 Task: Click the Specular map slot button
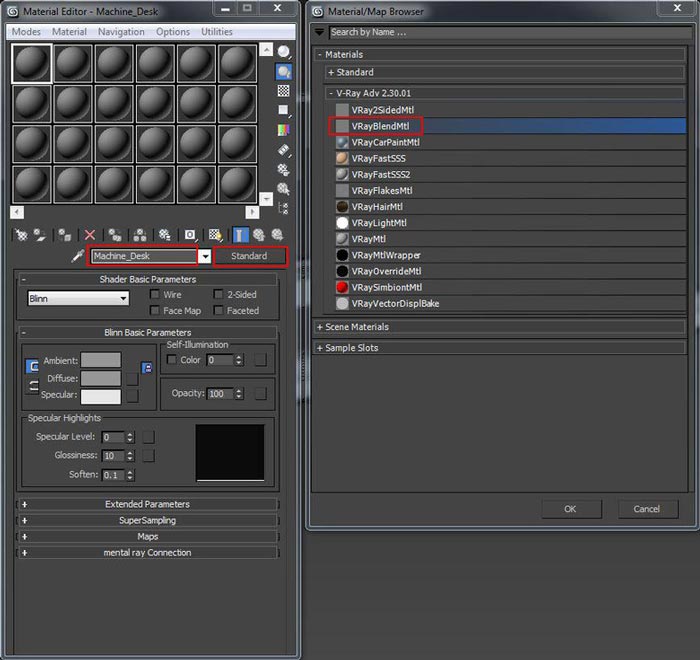click(x=132, y=396)
